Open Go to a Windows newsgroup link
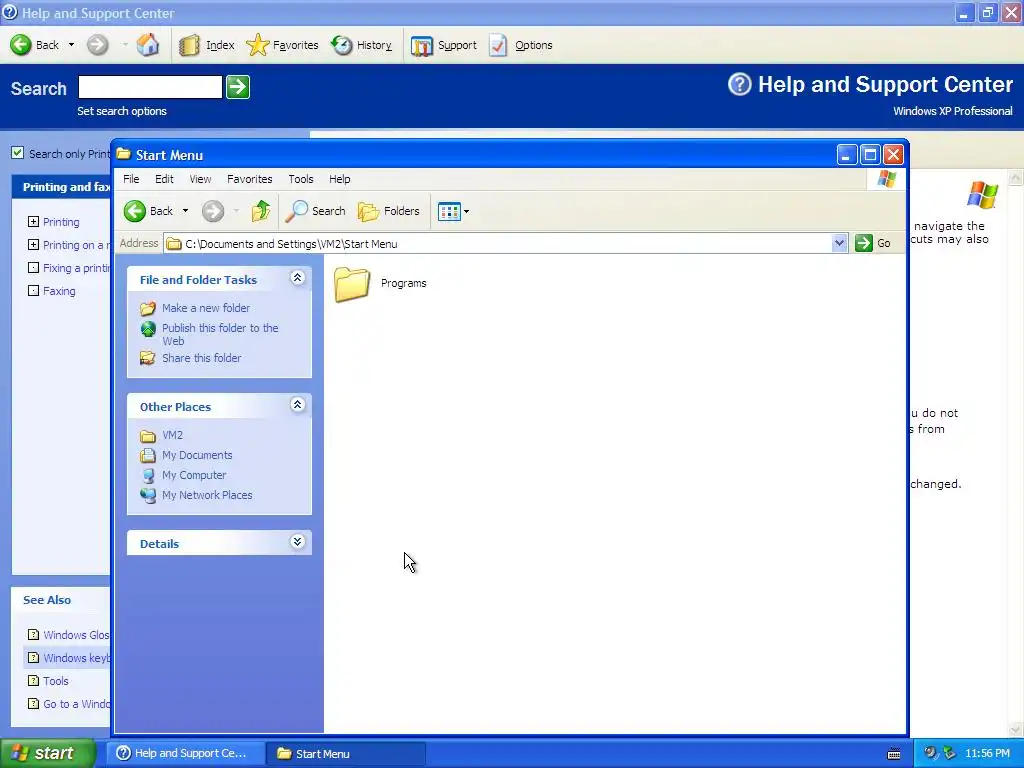The image size is (1024, 768). tap(76, 704)
